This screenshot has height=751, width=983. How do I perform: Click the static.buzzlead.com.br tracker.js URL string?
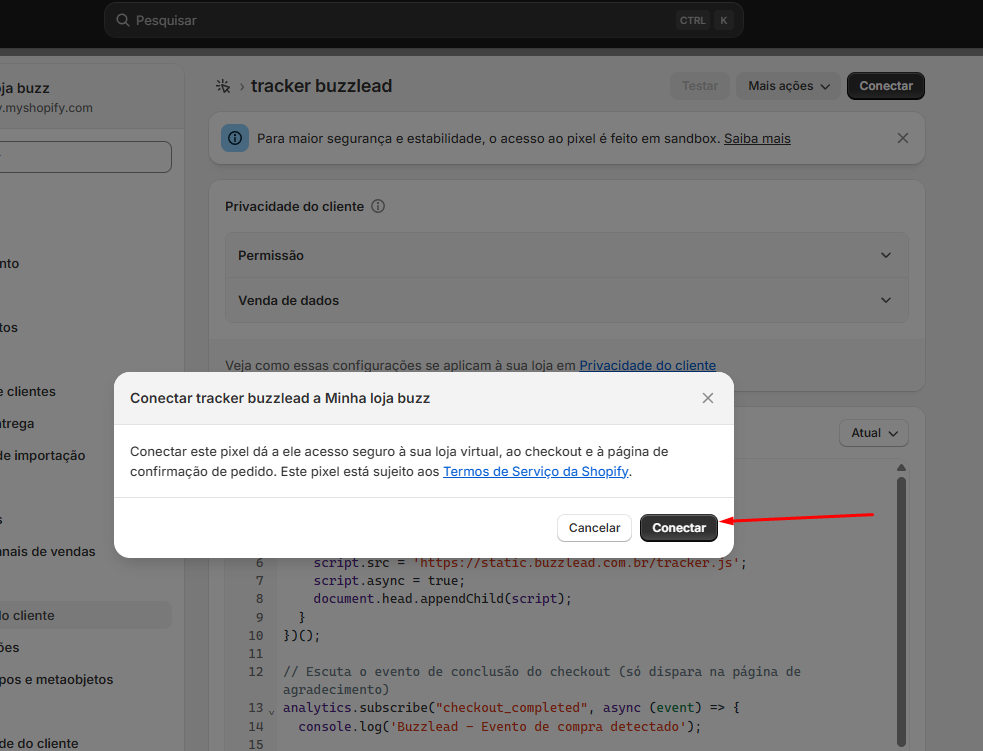click(x=576, y=563)
